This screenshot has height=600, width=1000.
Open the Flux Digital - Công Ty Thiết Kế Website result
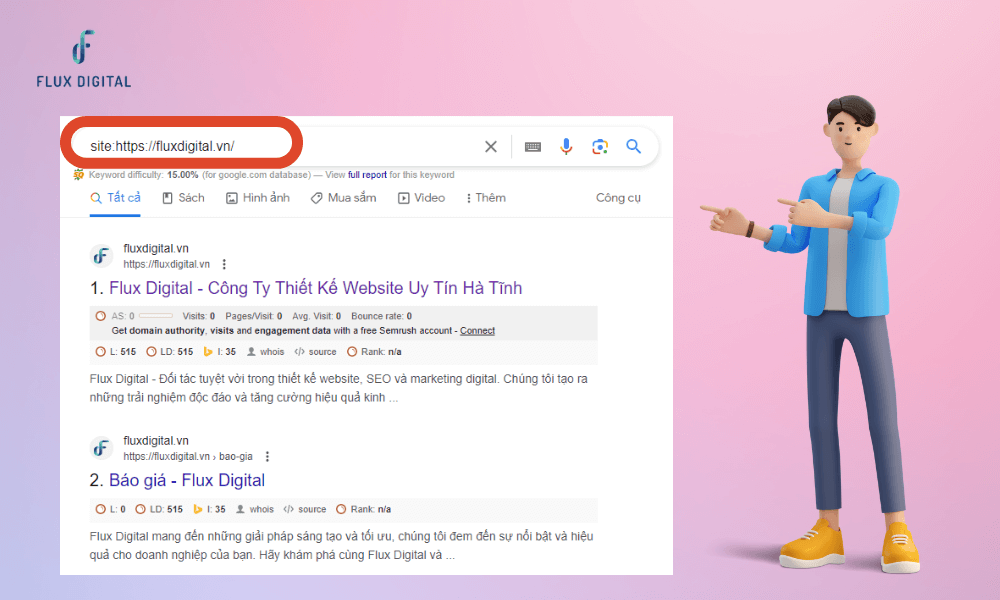coord(316,288)
